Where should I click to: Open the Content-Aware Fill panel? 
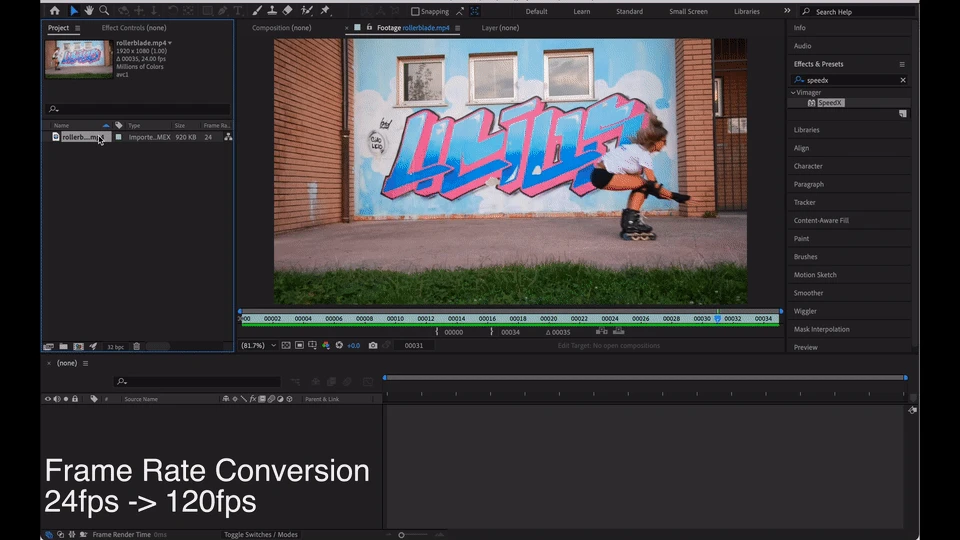pos(821,220)
